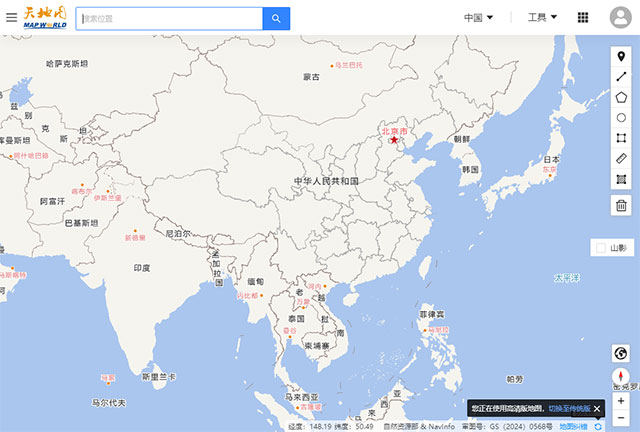This screenshot has height=432, width=640.
Task: Select the circle drawing tool
Action: click(x=621, y=117)
